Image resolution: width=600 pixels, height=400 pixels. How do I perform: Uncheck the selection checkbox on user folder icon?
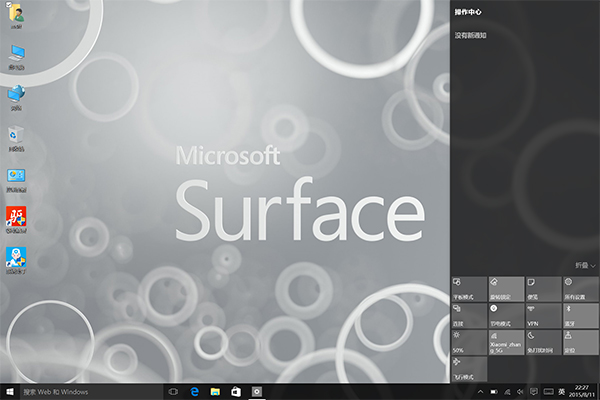pos(9,5)
